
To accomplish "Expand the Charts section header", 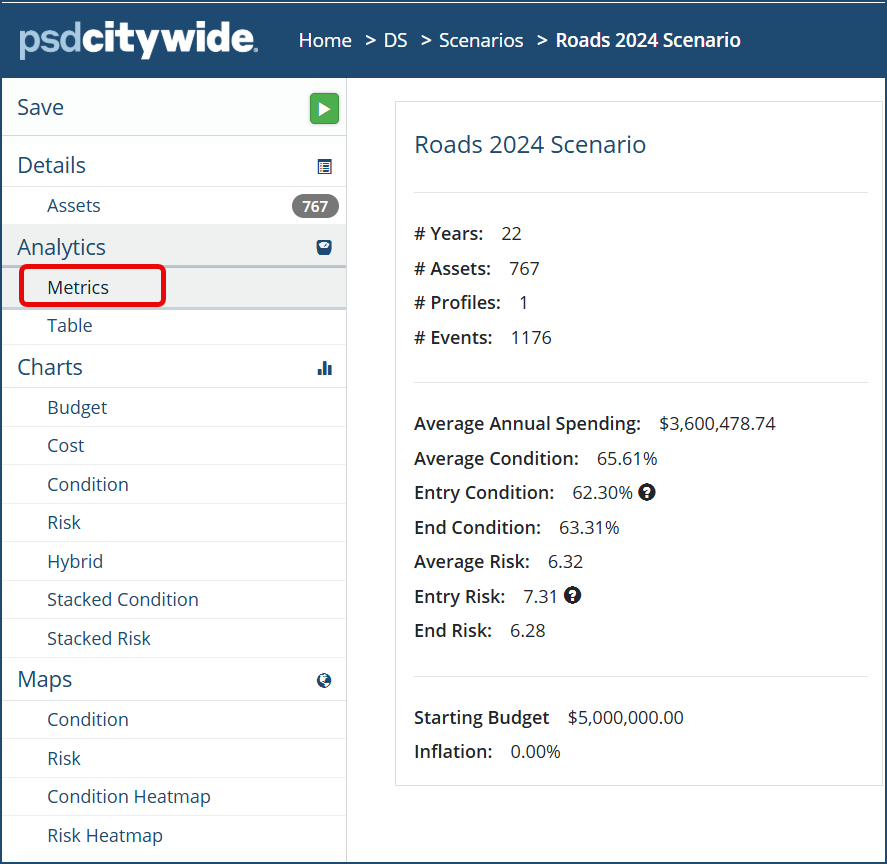I will [x=174, y=367].
